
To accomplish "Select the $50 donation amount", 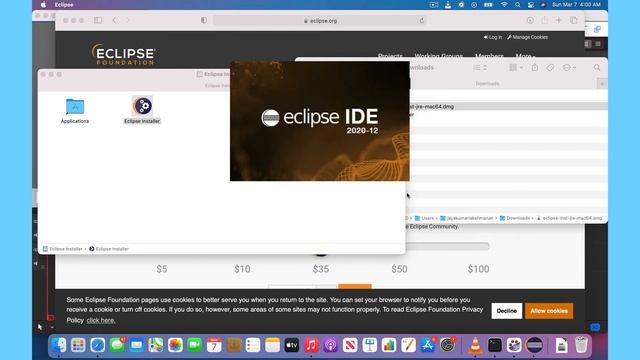I will (399, 269).
